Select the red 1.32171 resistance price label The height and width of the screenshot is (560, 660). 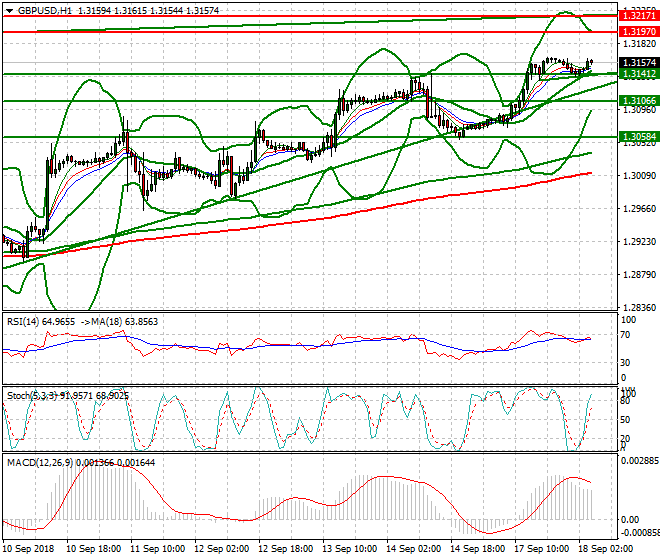click(x=639, y=16)
